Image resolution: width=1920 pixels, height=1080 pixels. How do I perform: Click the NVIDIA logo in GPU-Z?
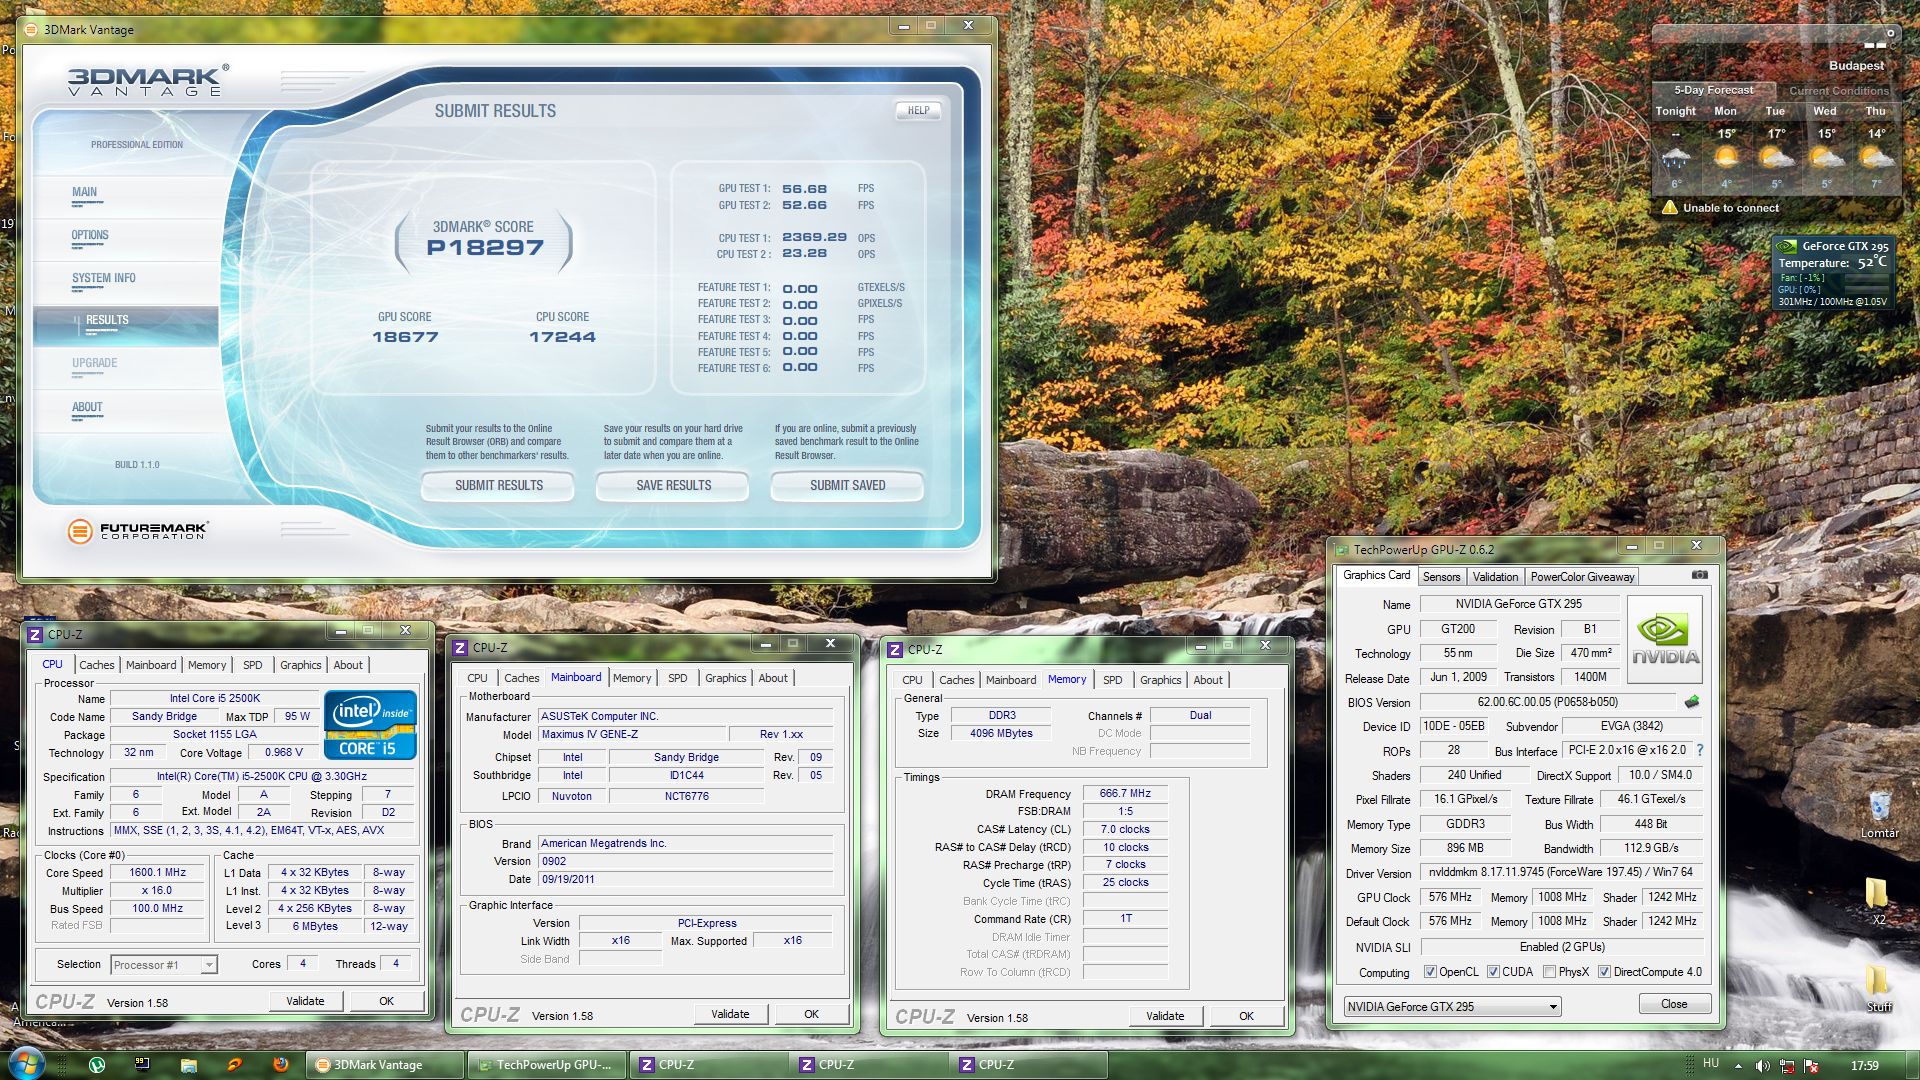1664,639
